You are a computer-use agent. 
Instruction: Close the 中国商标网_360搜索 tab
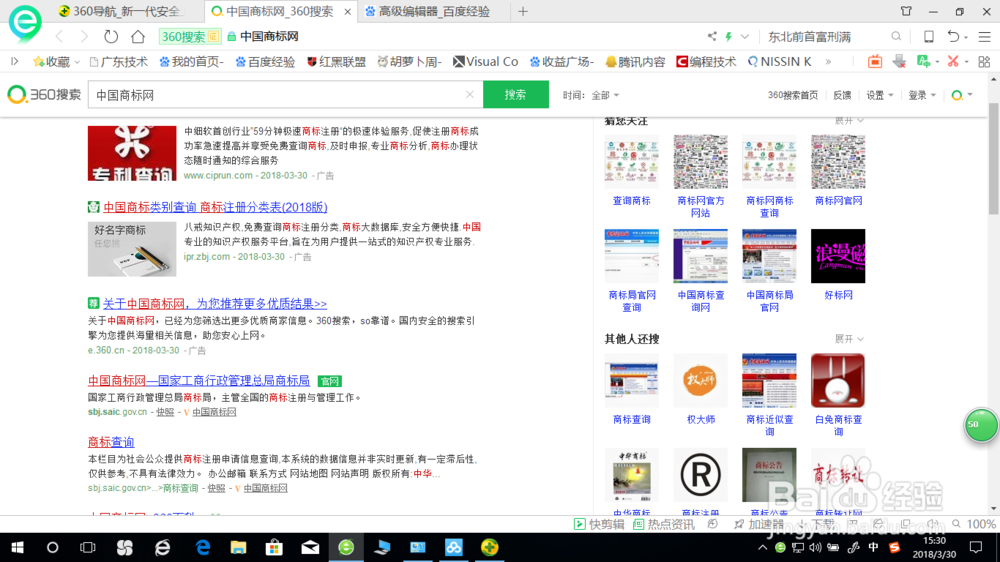coord(348,11)
